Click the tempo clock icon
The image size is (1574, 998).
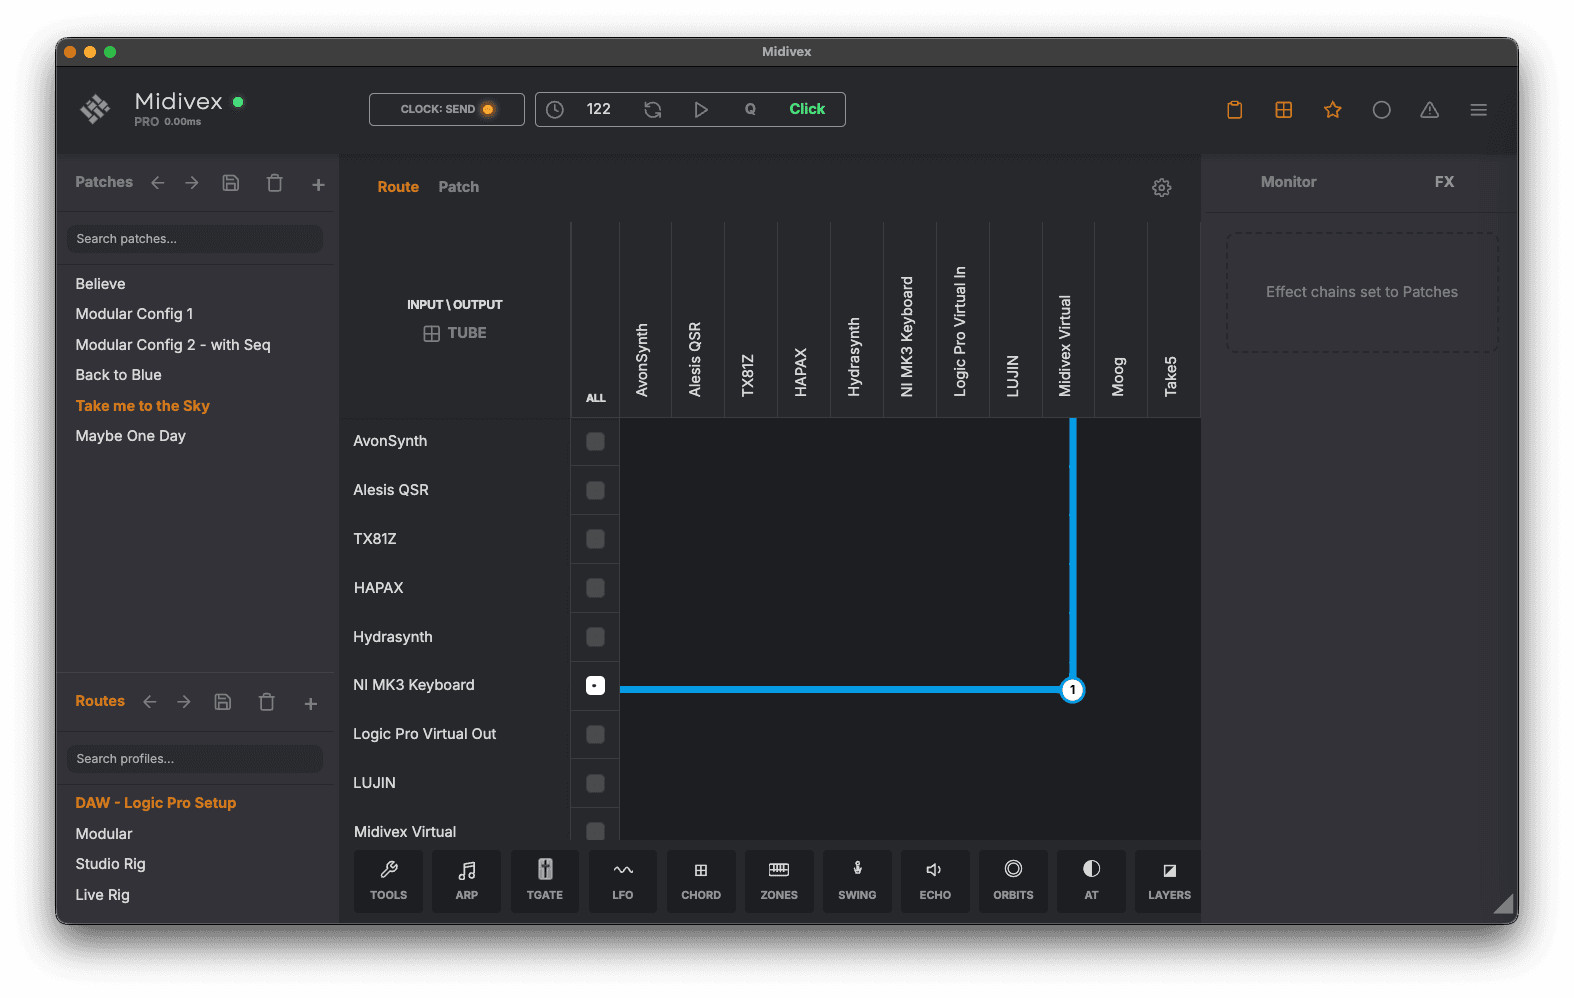pos(555,109)
